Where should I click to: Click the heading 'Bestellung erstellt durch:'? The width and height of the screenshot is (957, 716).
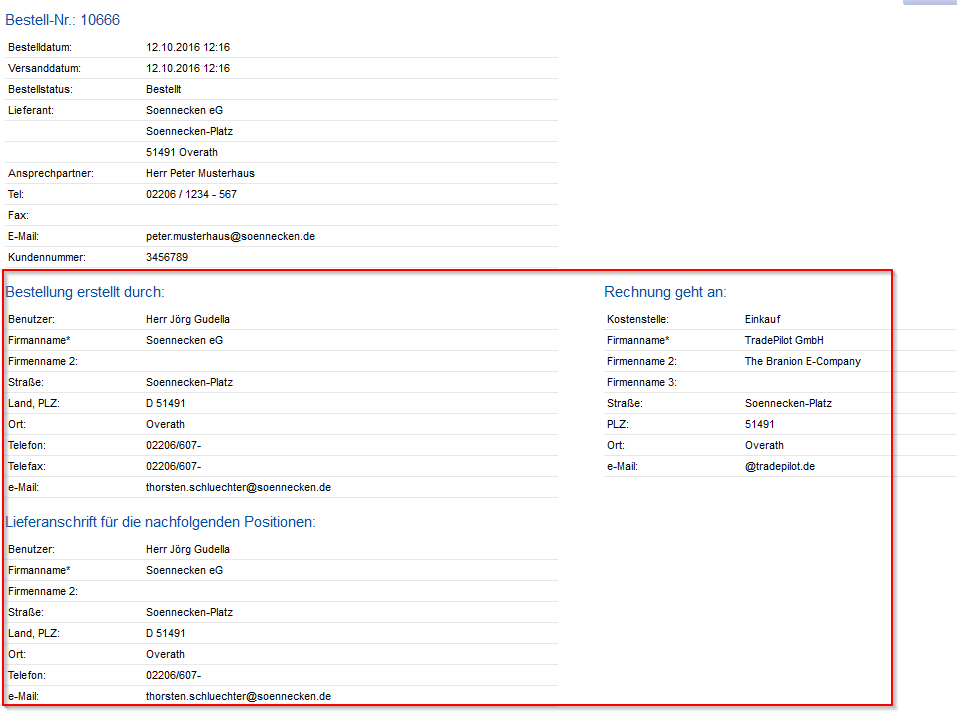85,292
